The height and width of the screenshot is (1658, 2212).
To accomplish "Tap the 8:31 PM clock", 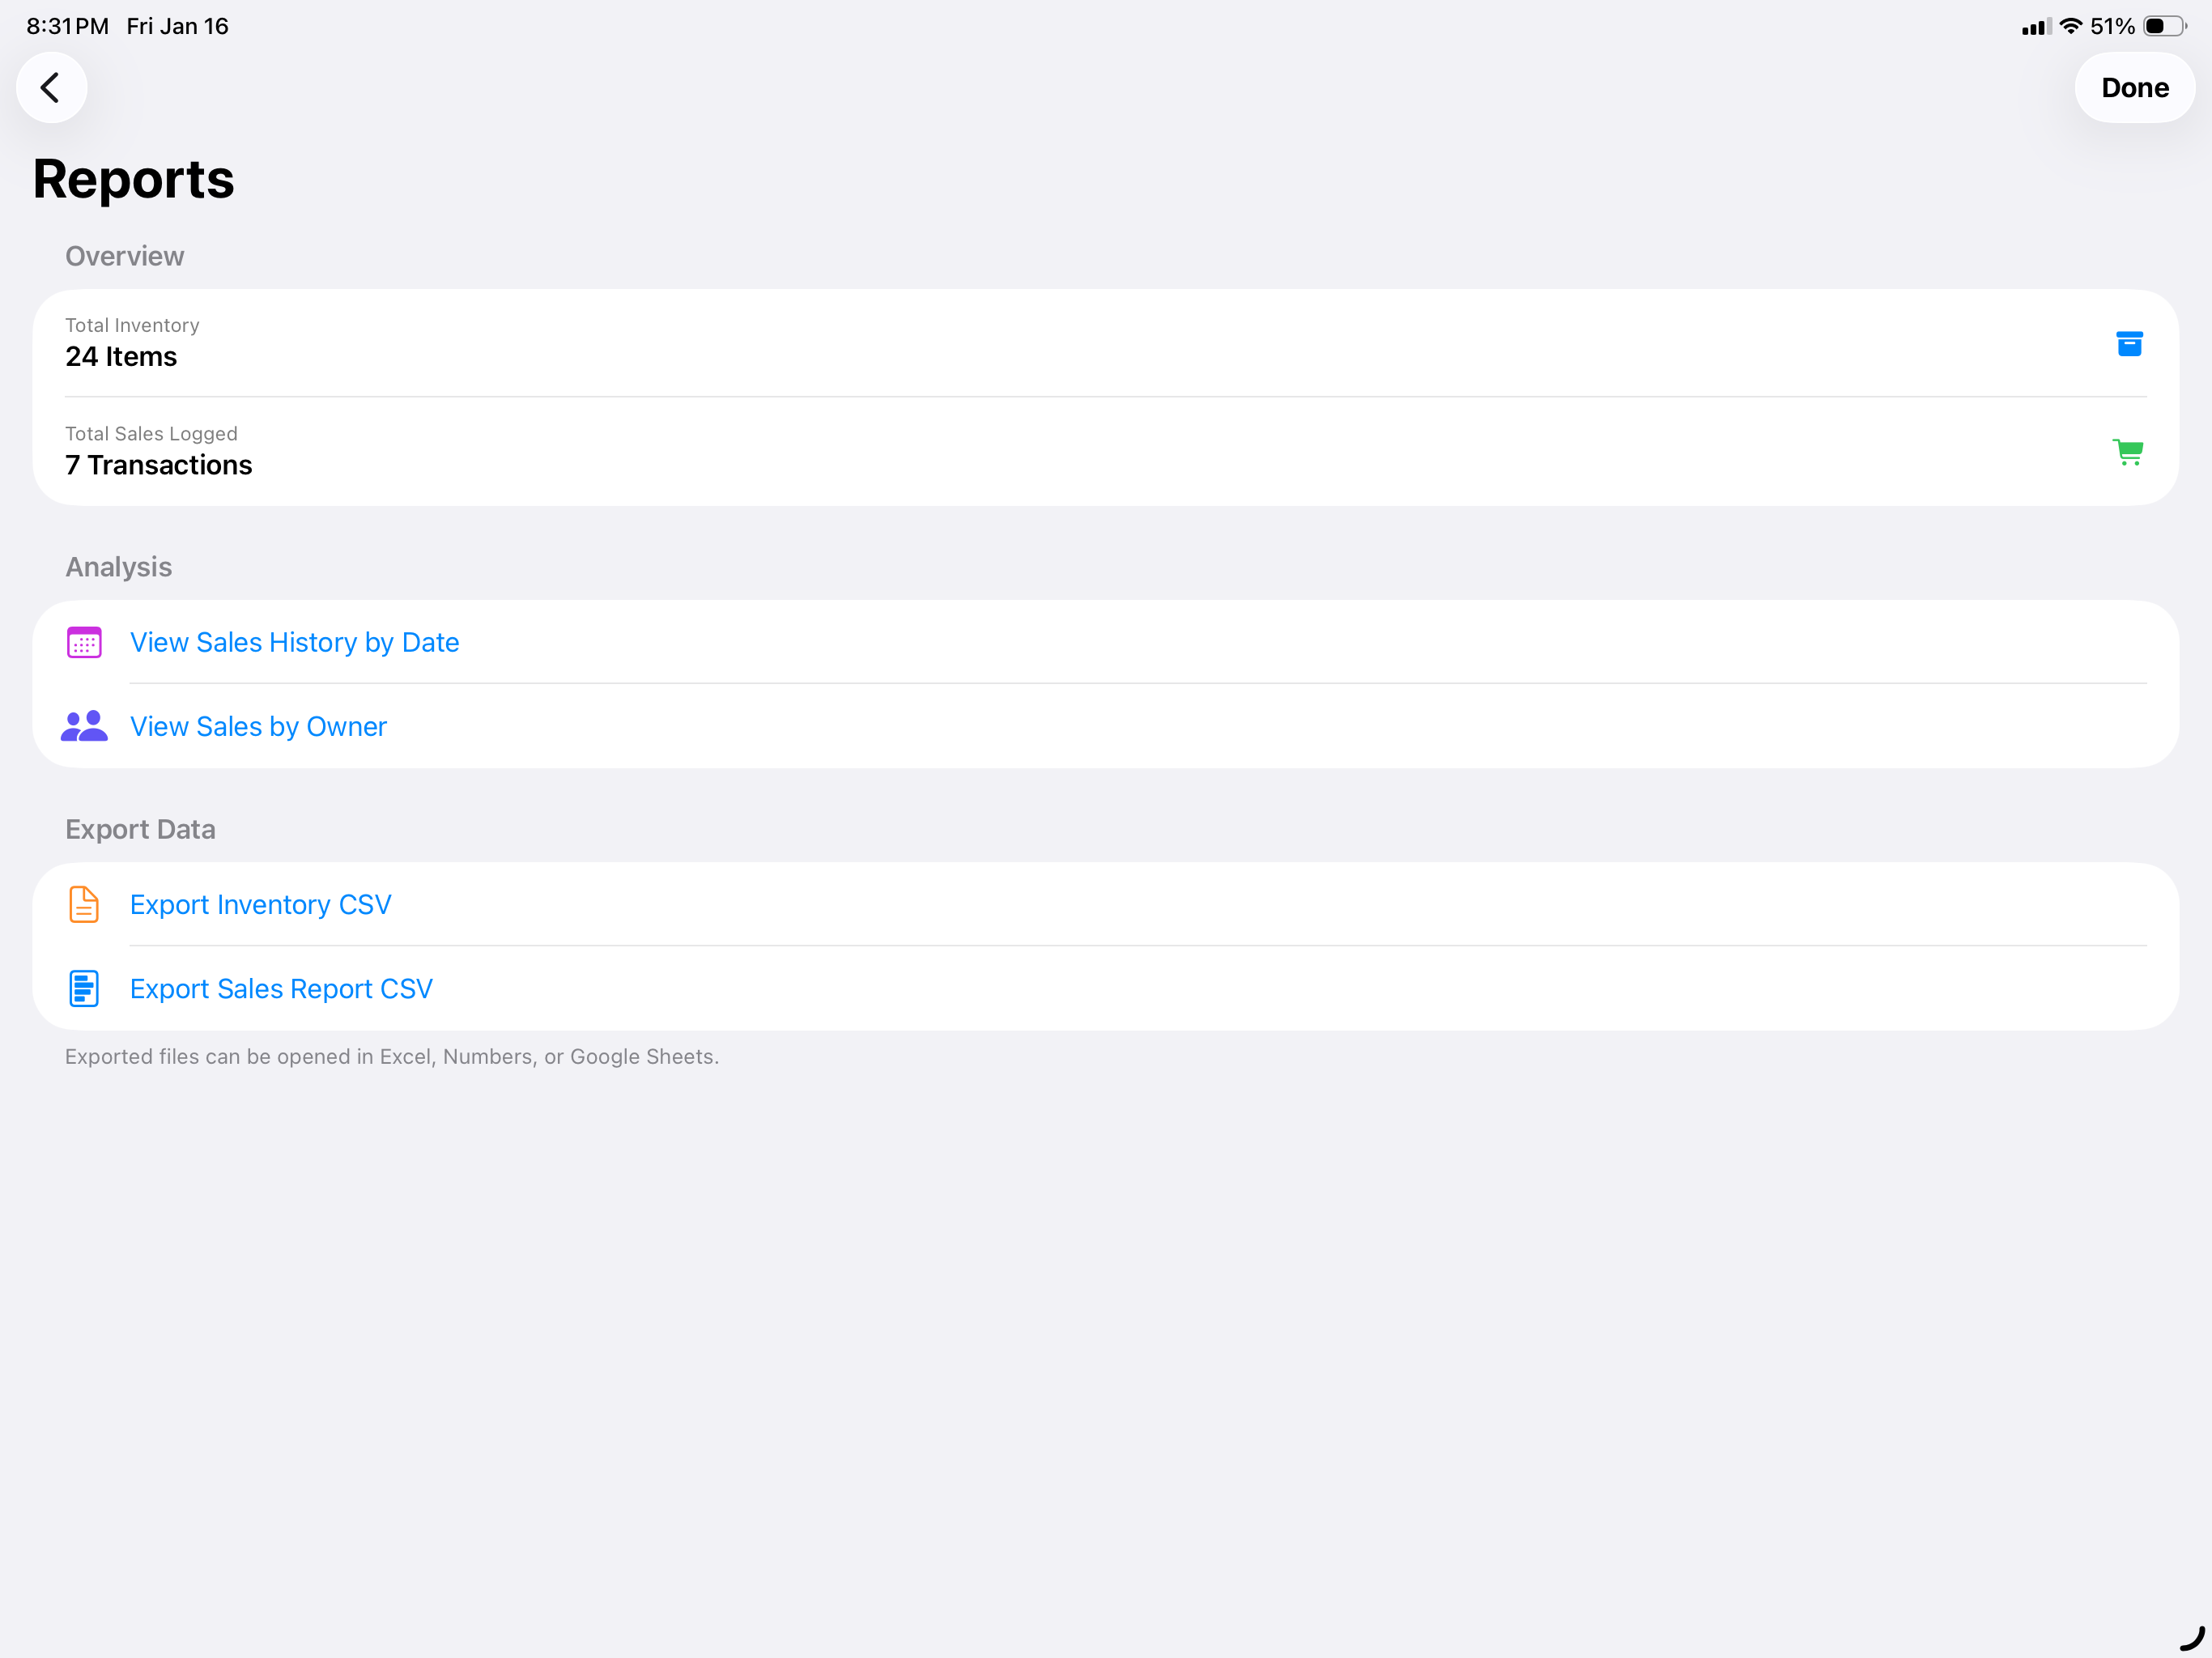I will pos(67,26).
